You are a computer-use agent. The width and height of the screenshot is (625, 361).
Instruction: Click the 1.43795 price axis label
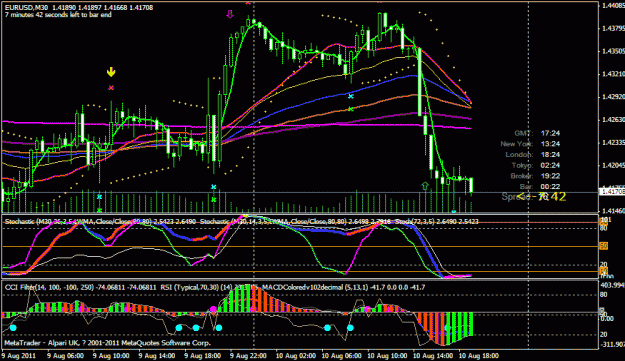pos(613,28)
